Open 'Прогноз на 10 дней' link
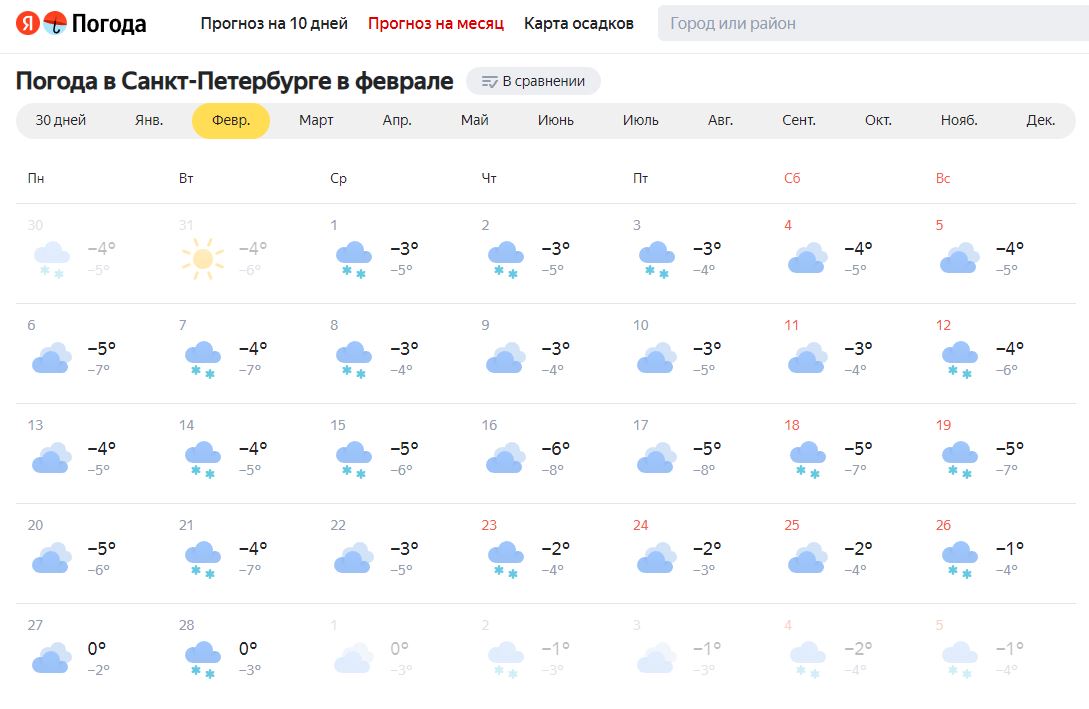Screen dimensions: 1089x709 (274, 23)
